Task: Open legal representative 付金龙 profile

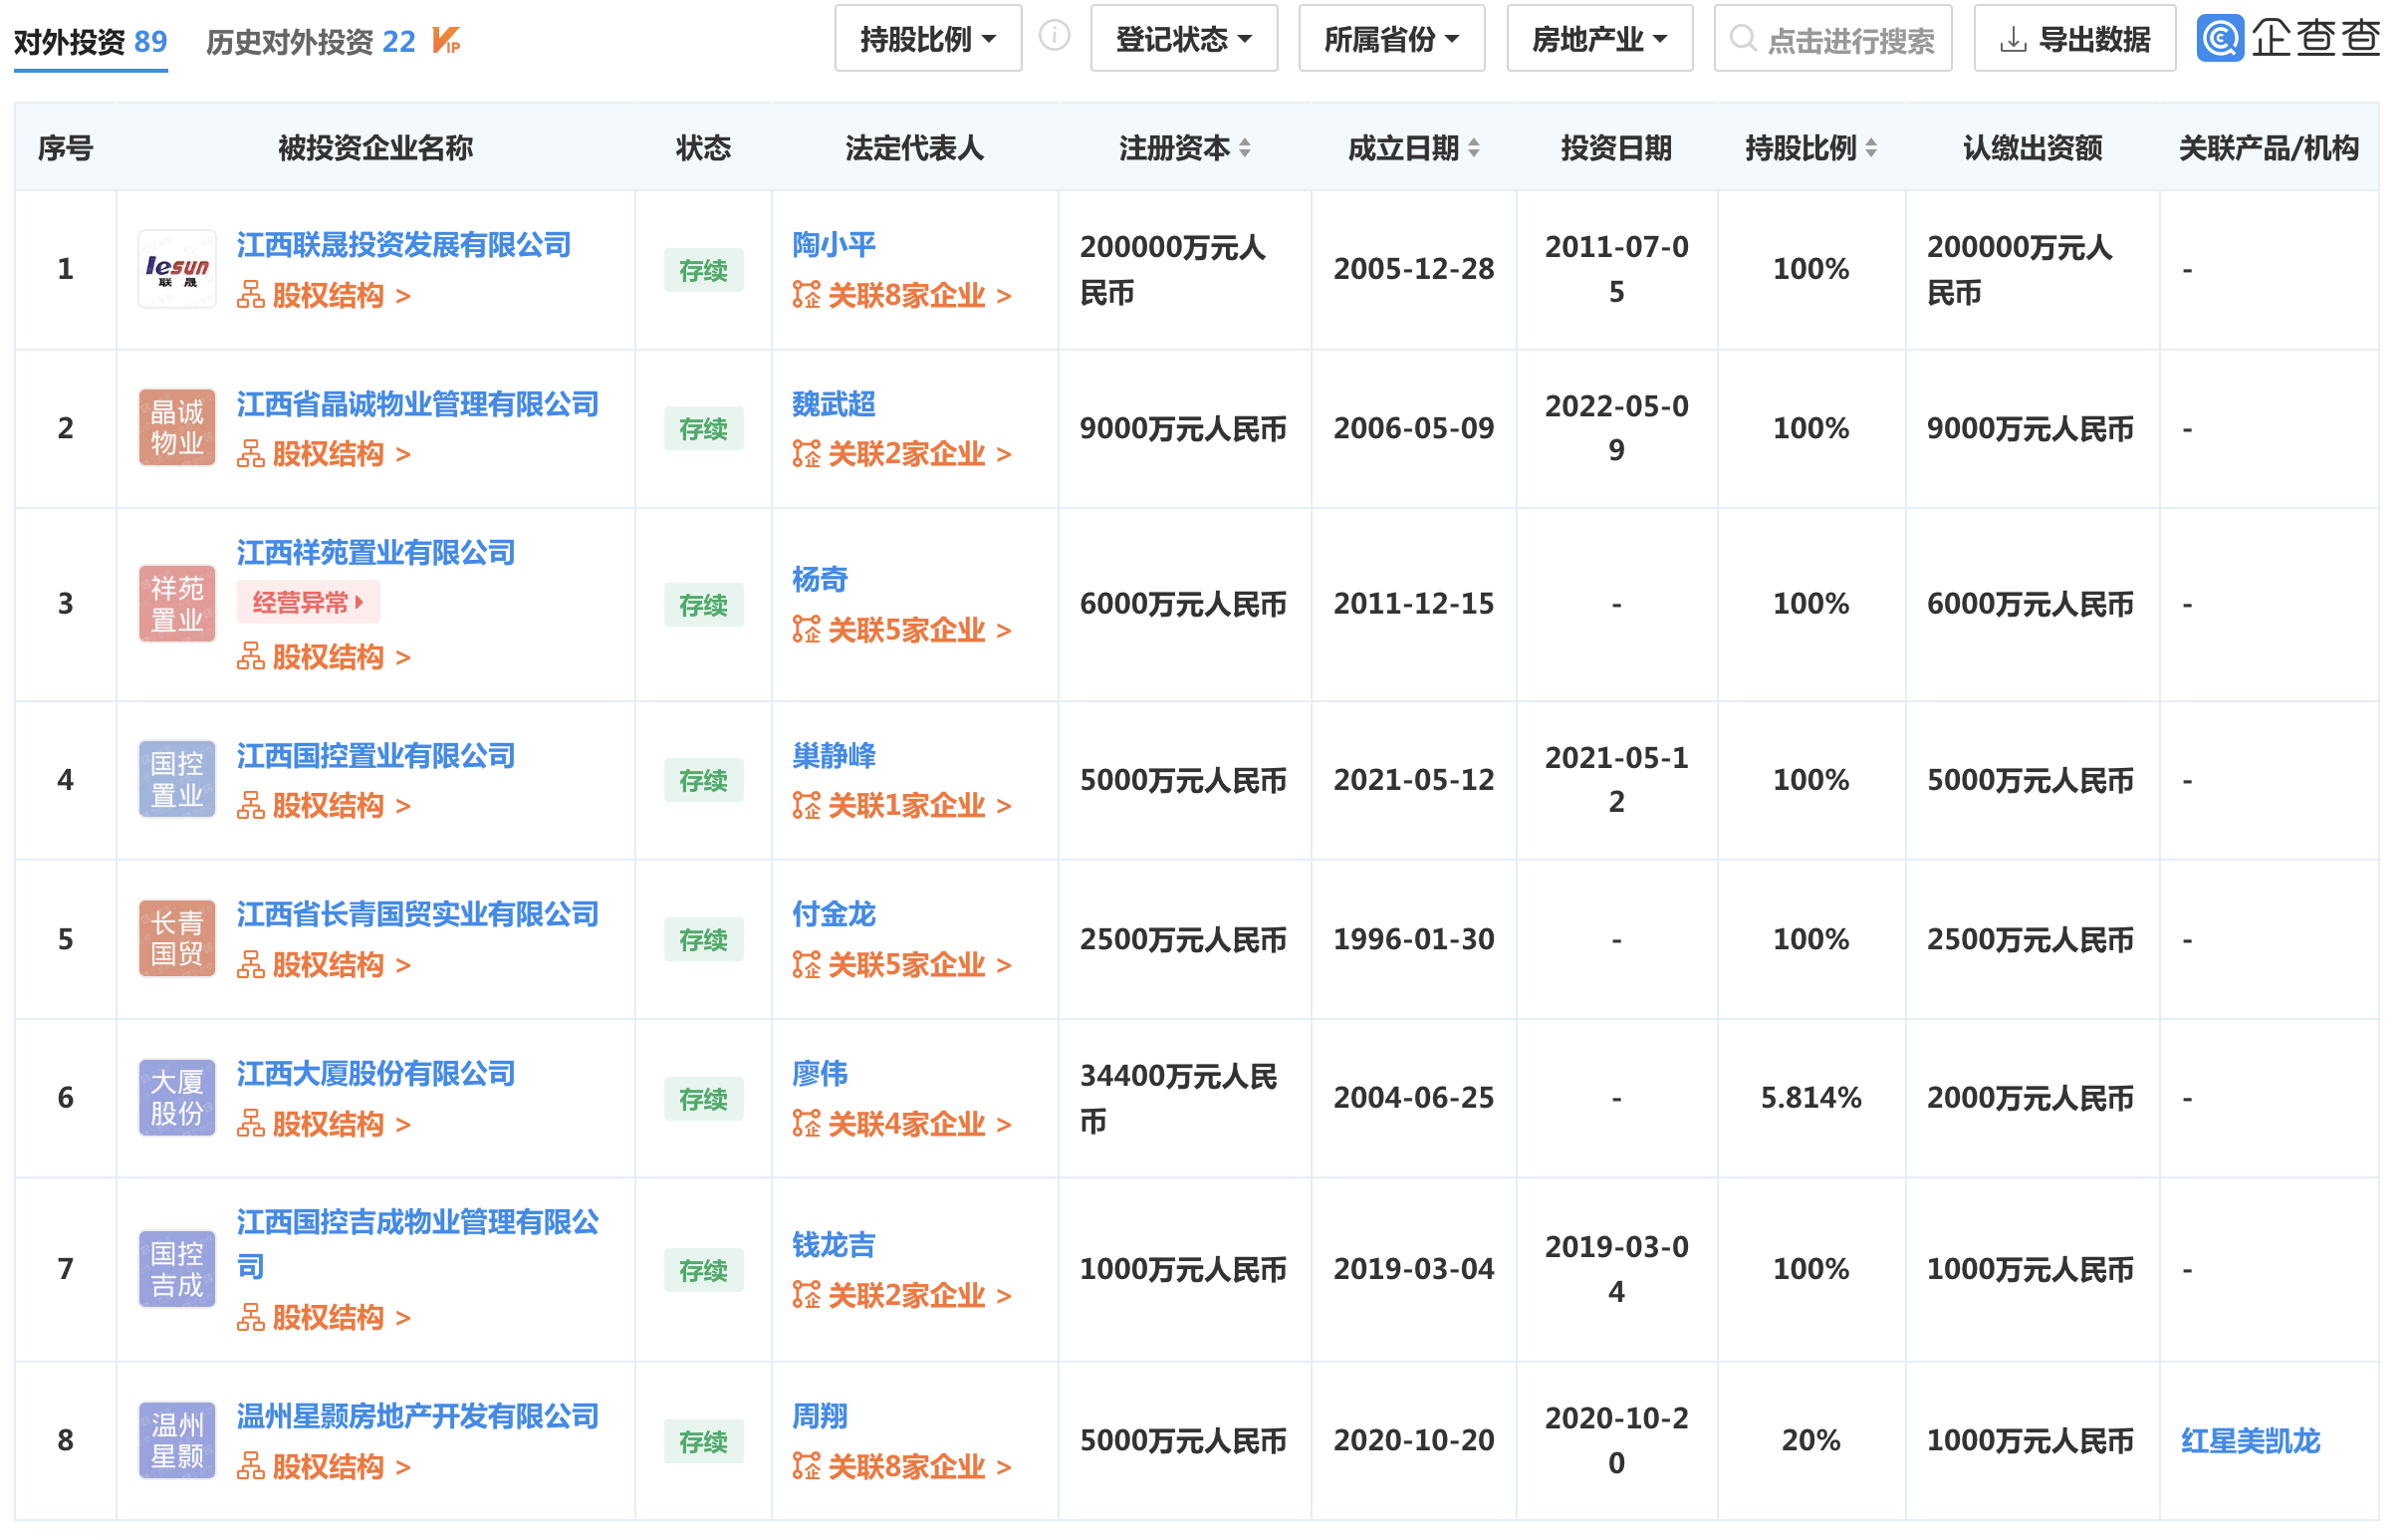Action: pos(834,914)
